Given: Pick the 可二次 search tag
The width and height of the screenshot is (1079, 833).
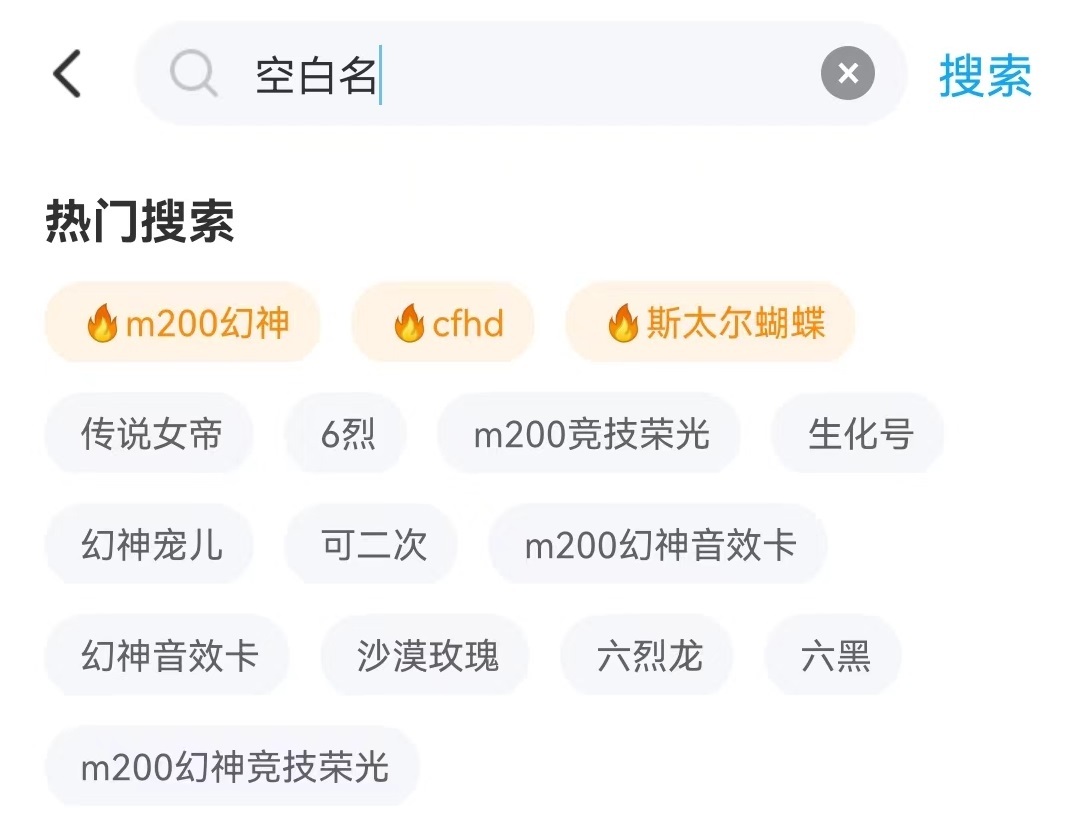Looking at the screenshot, I should [x=371, y=546].
